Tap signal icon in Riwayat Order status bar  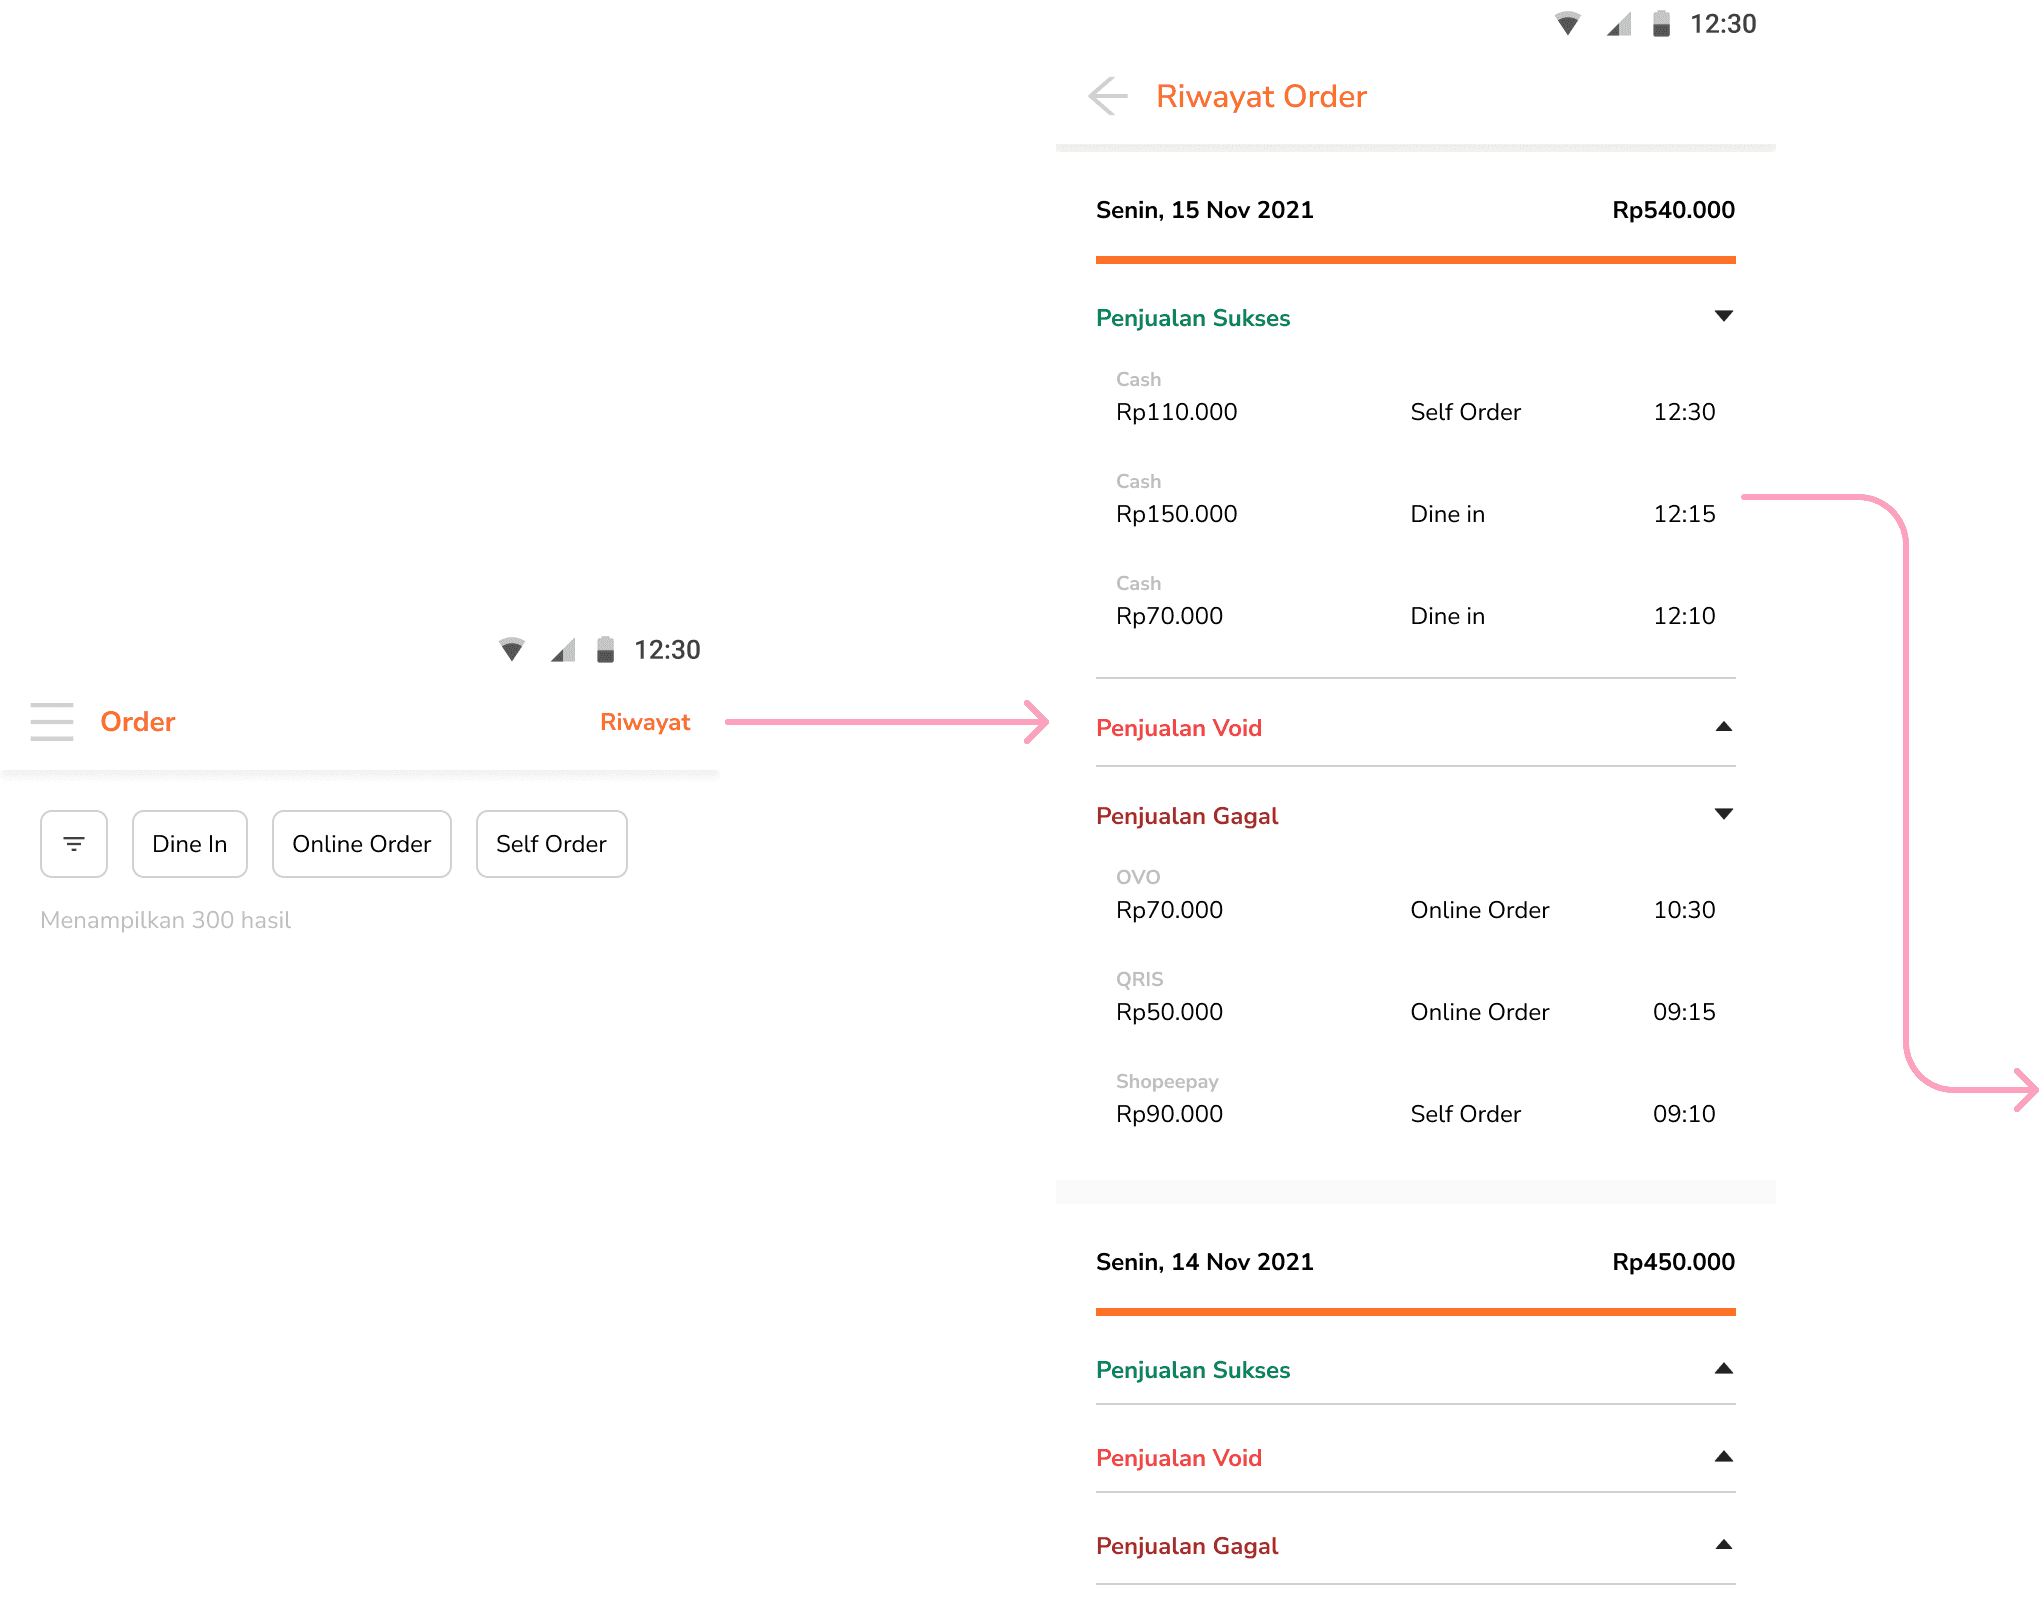(x=1619, y=24)
